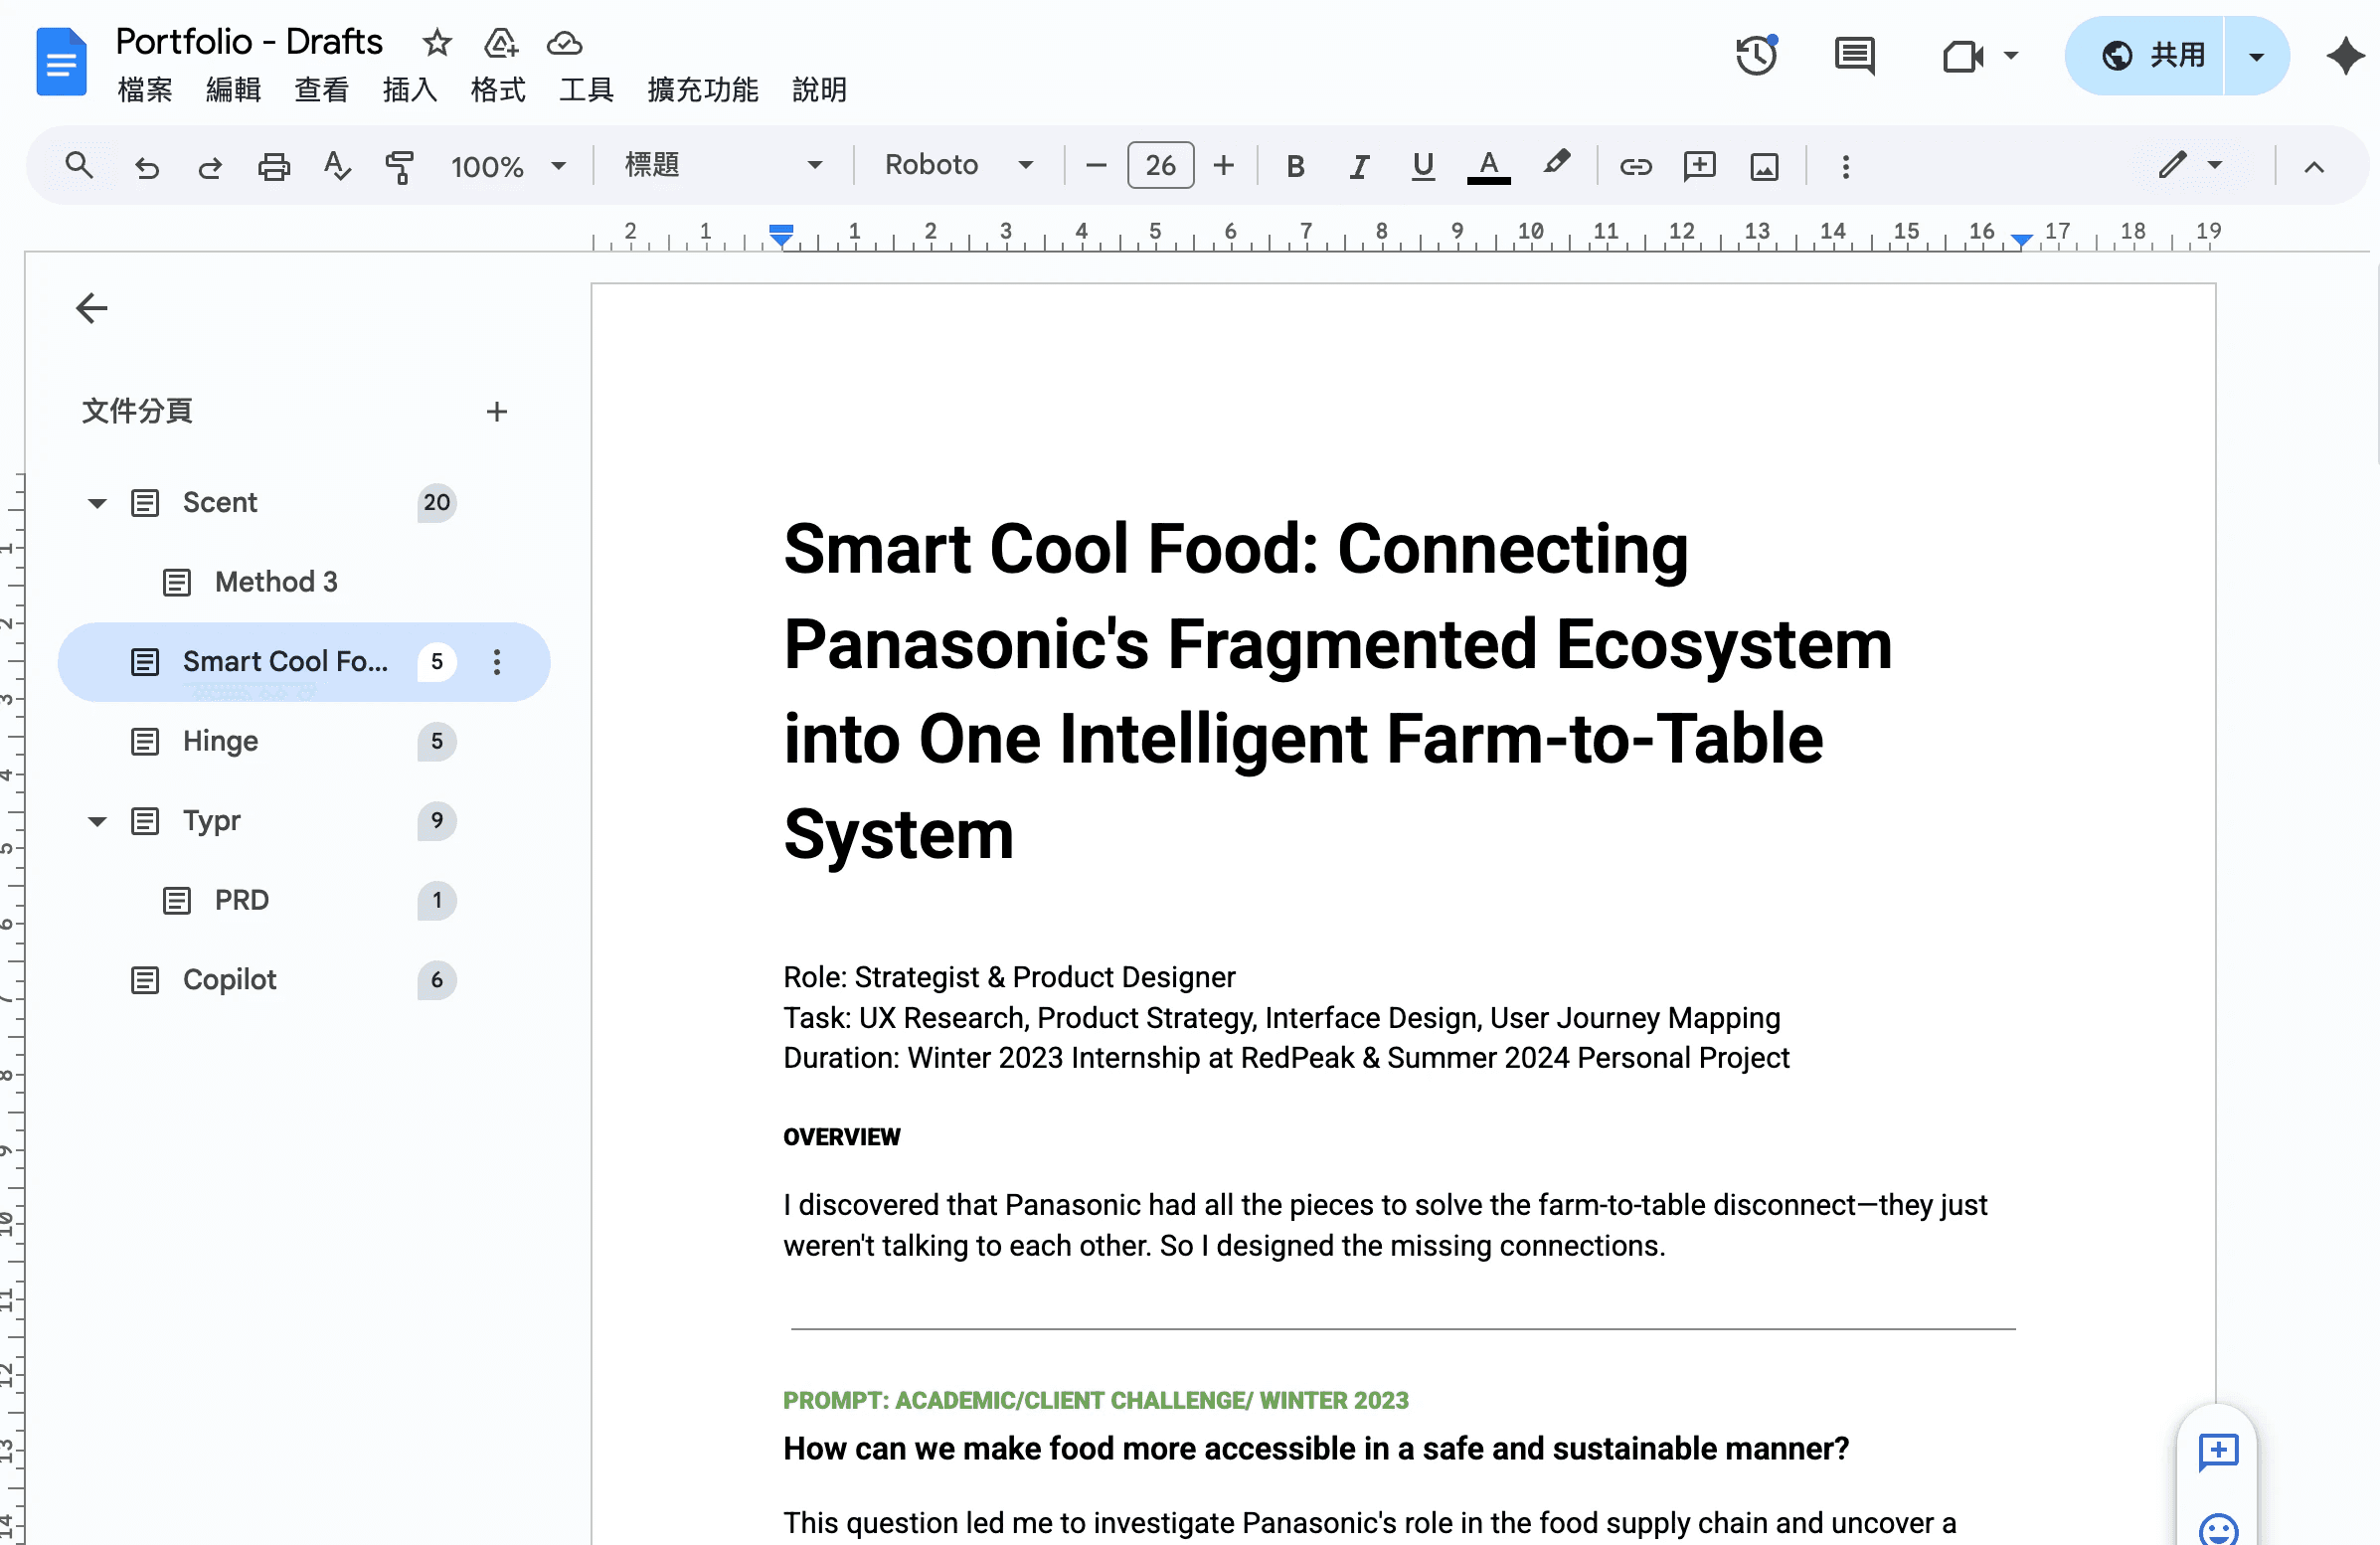The width and height of the screenshot is (2380, 1545).
Task: Open the Roboto font dropdown
Action: 957,165
